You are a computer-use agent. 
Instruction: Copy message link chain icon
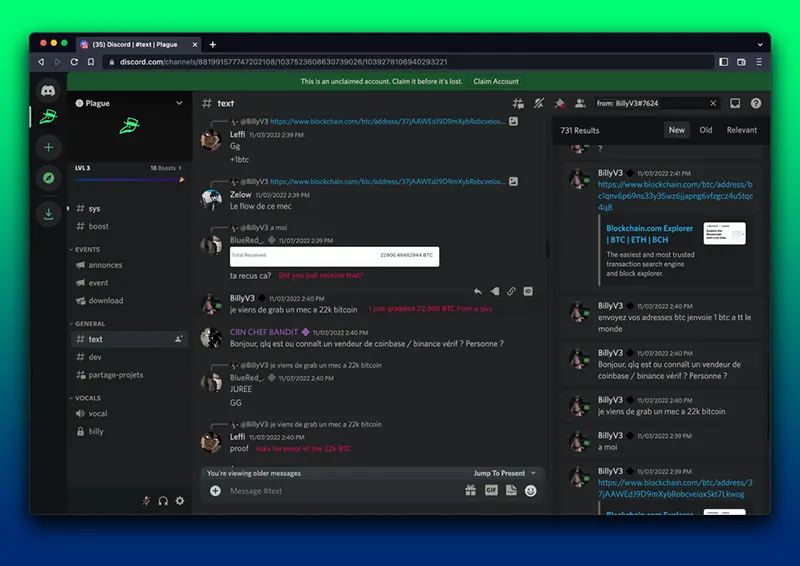coord(511,291)
